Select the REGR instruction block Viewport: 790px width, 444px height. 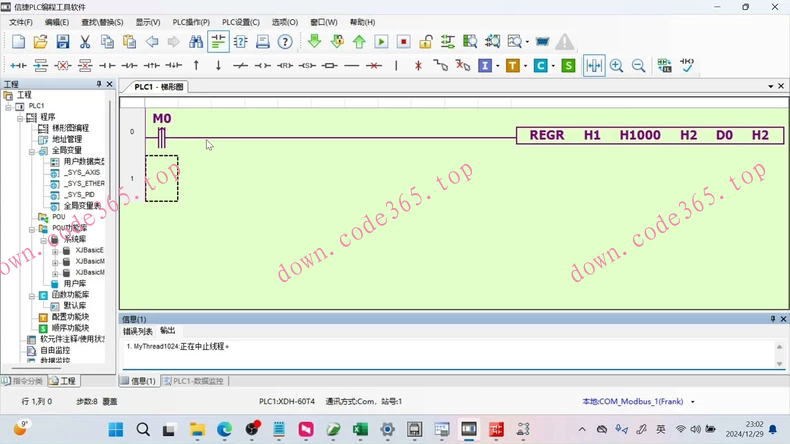click(650, 135)
